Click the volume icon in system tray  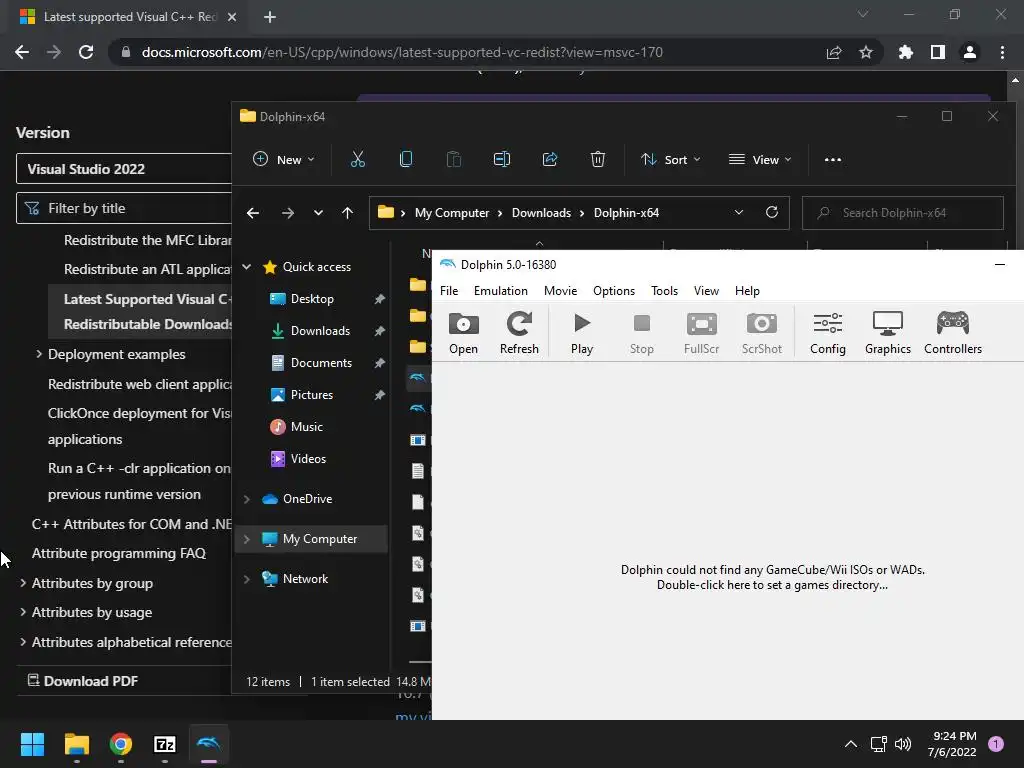[x=903, y=744]
